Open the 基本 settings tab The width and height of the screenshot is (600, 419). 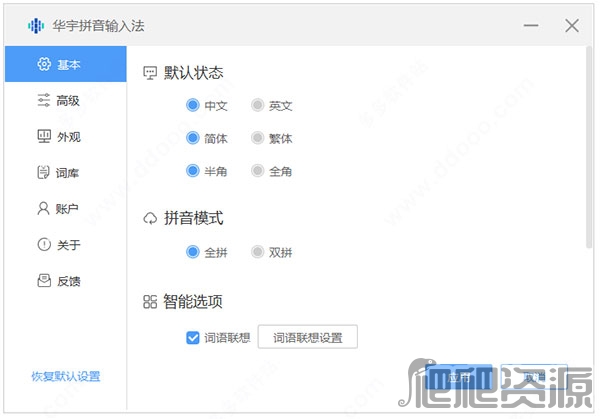click(65, 64)
